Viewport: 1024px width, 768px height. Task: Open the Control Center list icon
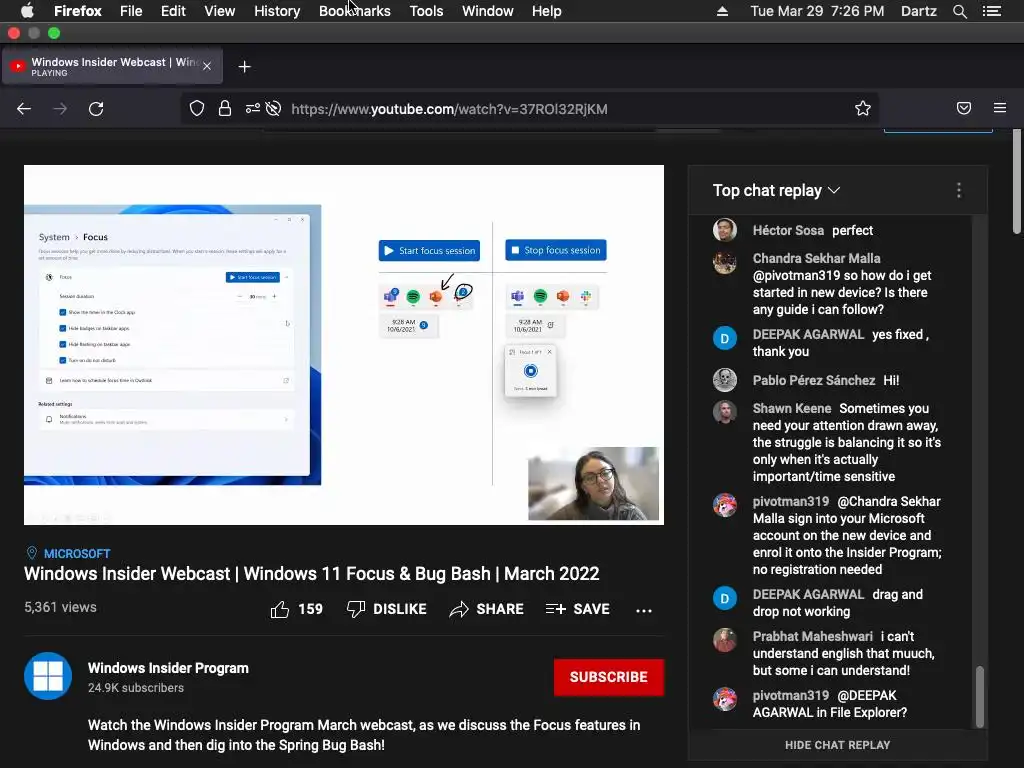tap(992, 11)
